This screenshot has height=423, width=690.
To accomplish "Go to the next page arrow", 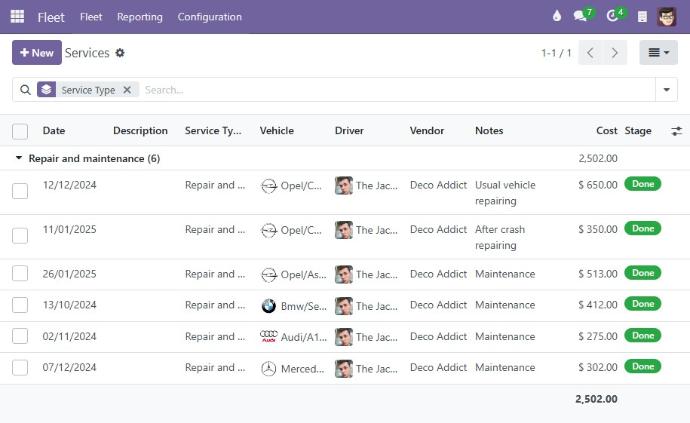I will coord(615,53).
